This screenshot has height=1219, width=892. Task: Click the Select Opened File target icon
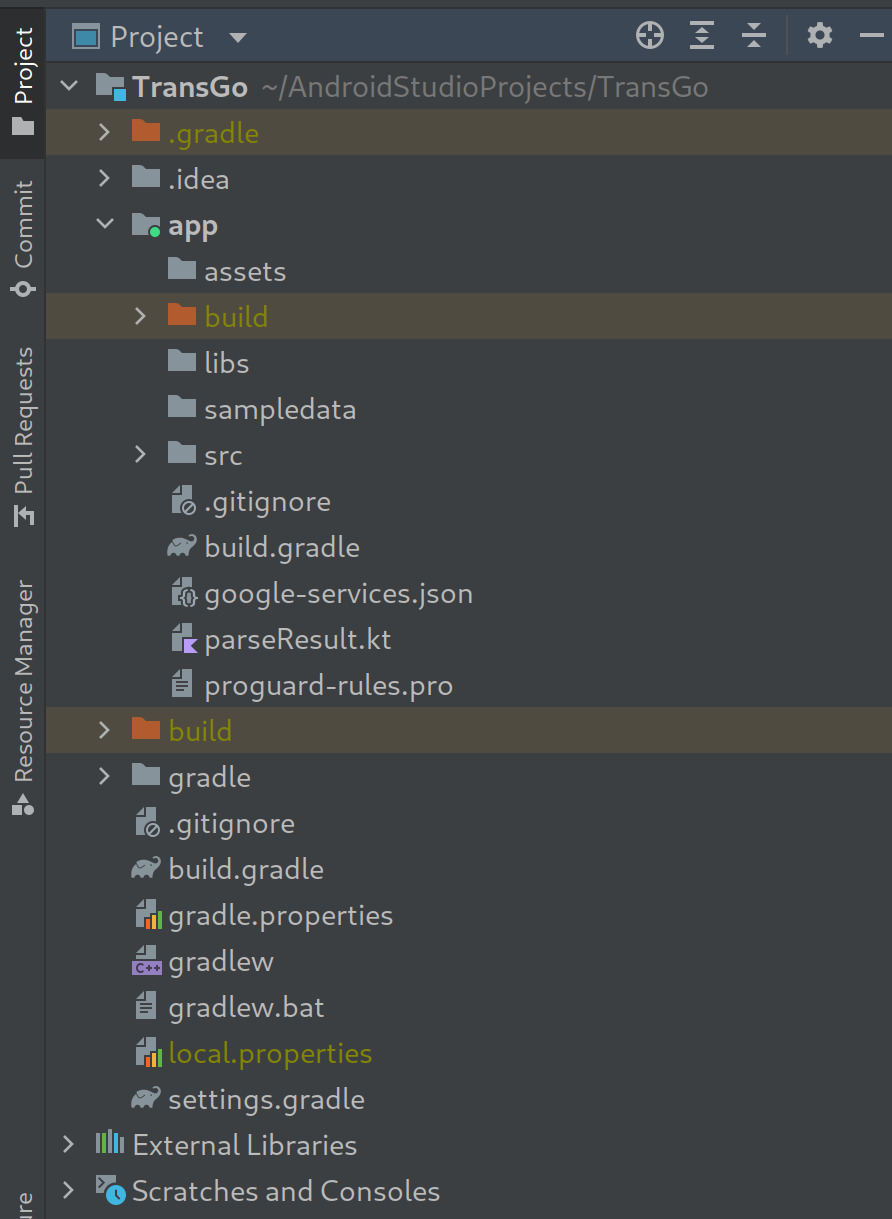tap(650, 36)
